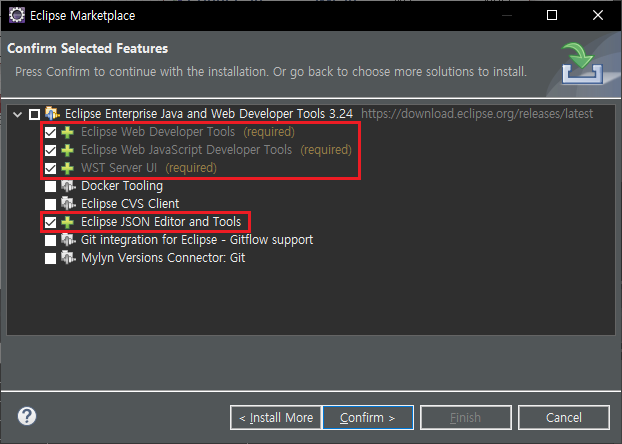Select Git integration for Eclipse - Gitflow support row
Image resolution: width=622 pixels, height=444 pixels.
pyautogui.click(x=197, y=240)
